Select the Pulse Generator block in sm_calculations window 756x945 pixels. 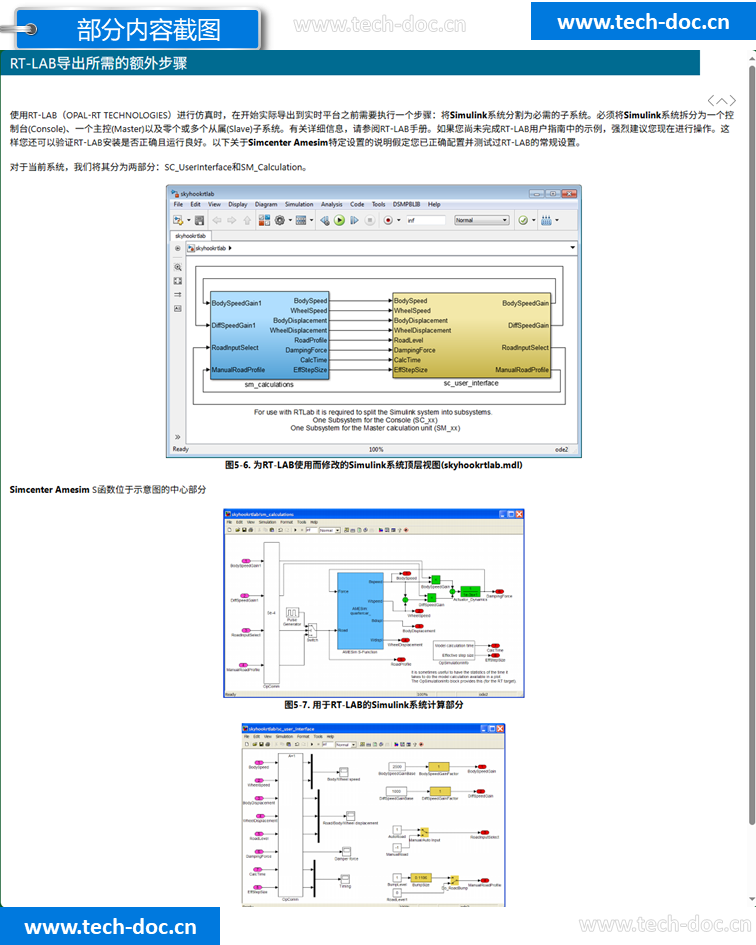click(x=292, y=612)
